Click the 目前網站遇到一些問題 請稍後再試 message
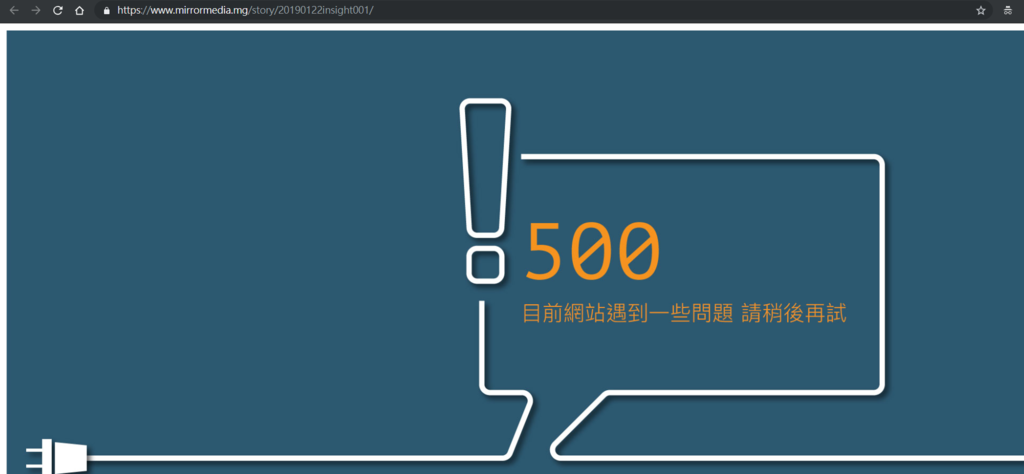1024x474 pixels. 684,313
